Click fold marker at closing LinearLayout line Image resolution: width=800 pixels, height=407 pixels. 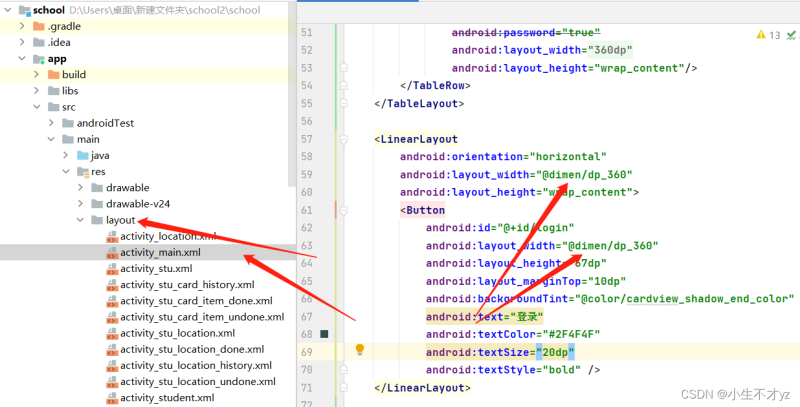tap(344, 388)
